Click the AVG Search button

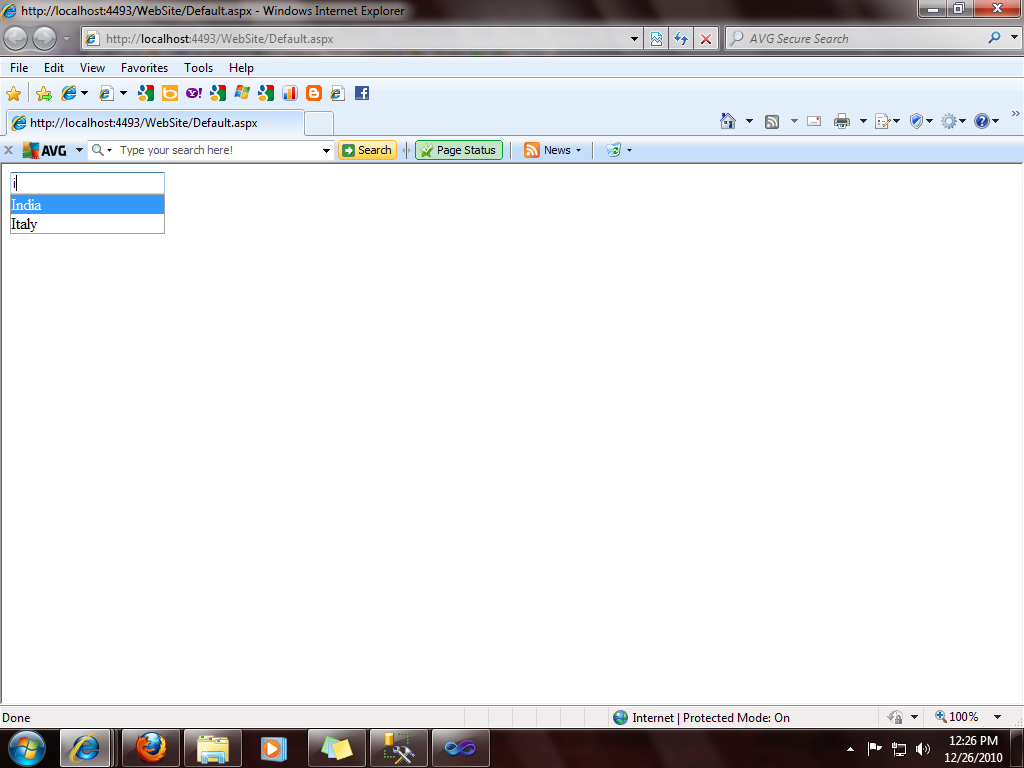(x=368, y=150)
